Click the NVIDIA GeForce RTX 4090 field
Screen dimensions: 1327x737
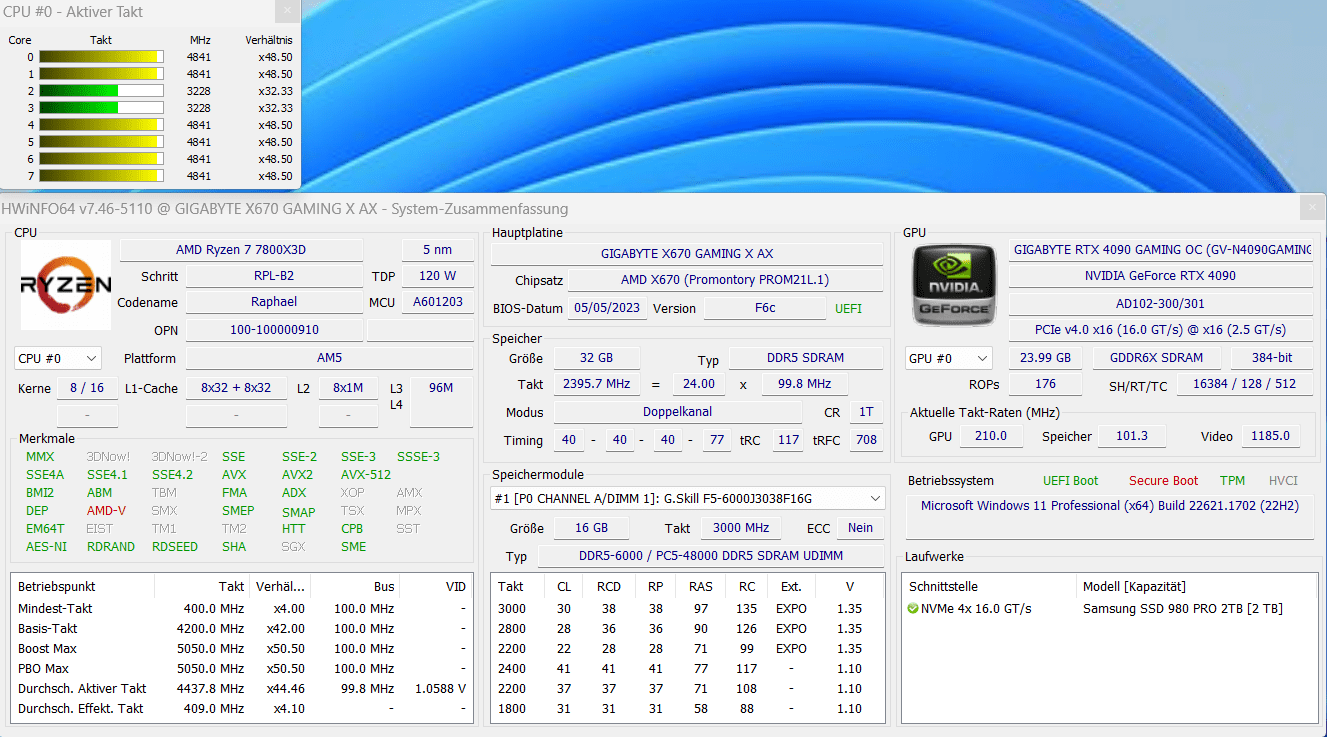1160,276
